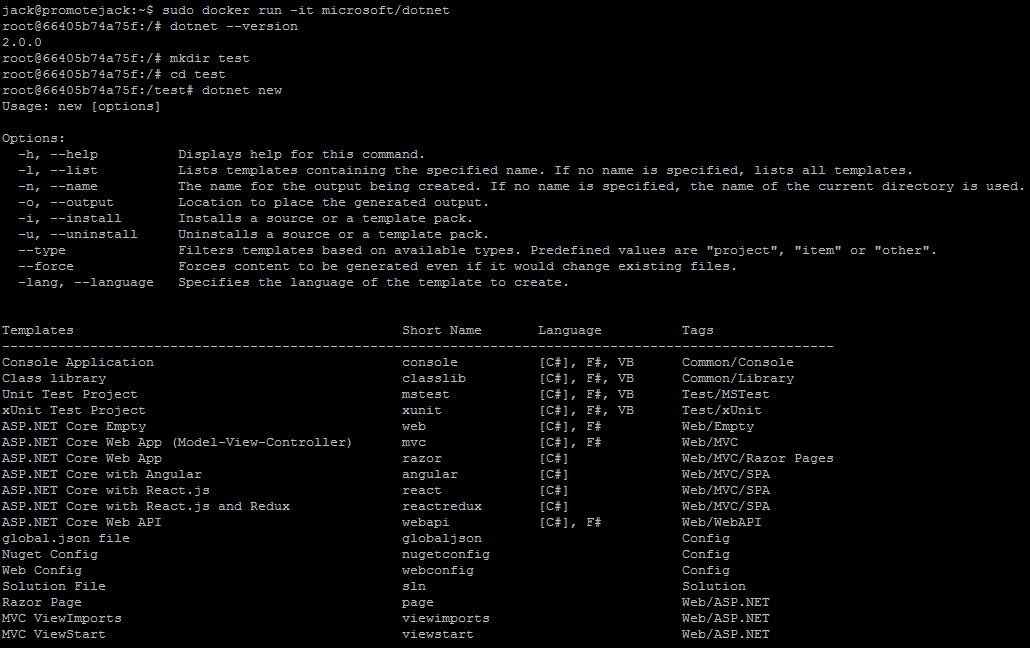Click 'Web Config' template name
1030x648 pixels.
(x=42, y=570)
